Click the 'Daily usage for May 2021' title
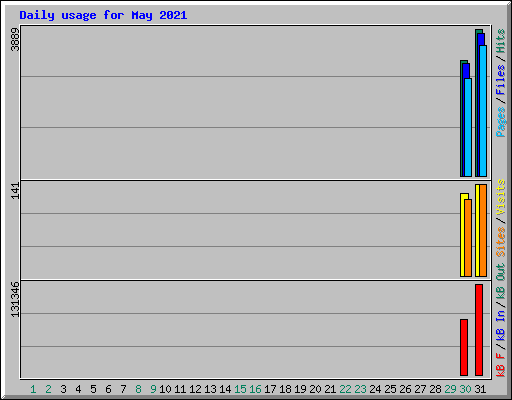This screenshot has width=512, height=400. click(x=103, y=15)
